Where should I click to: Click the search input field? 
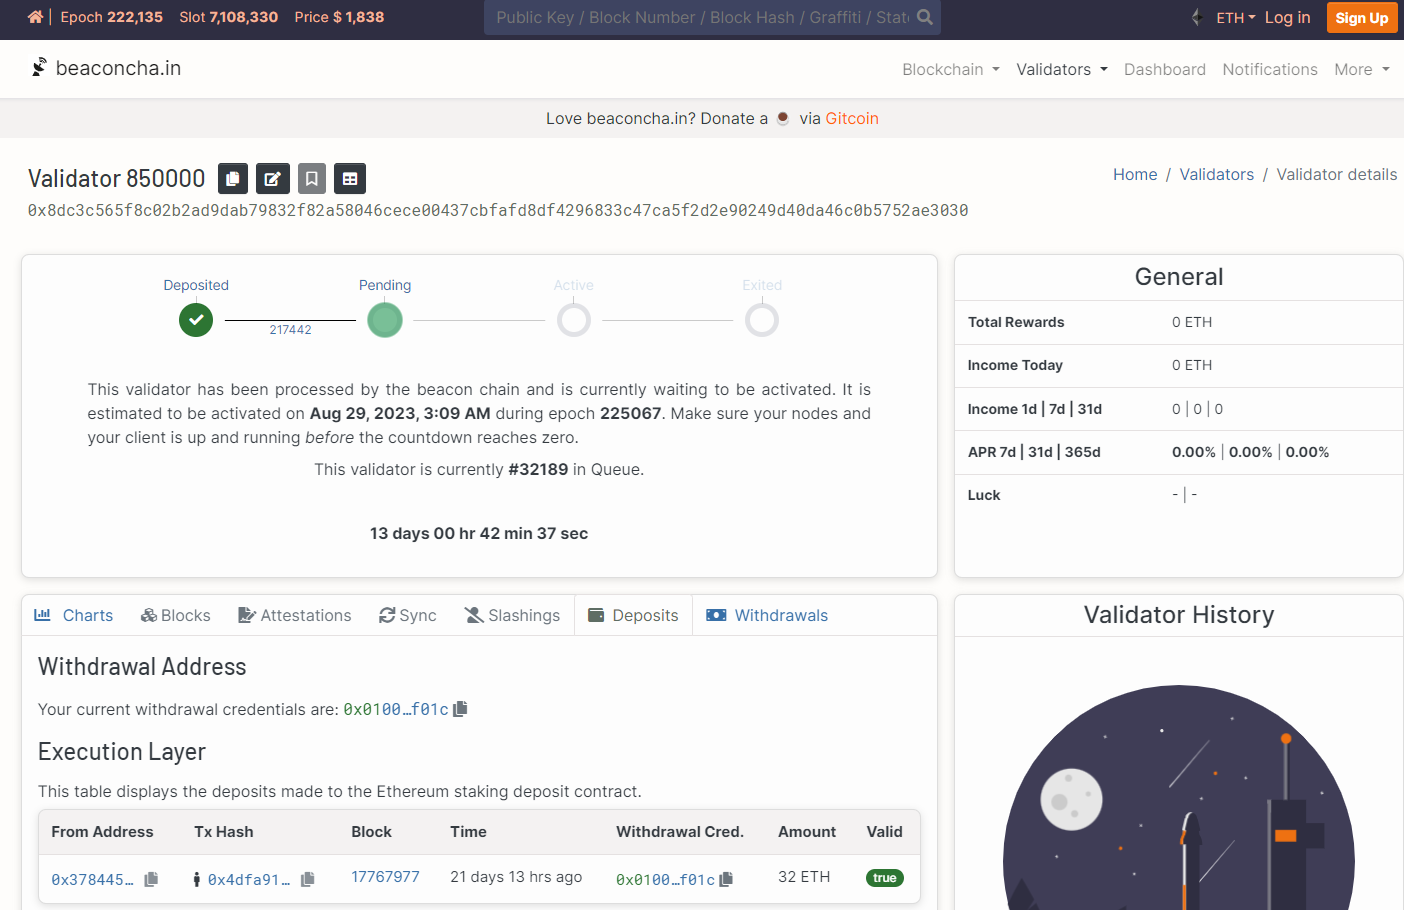(700, 17)
